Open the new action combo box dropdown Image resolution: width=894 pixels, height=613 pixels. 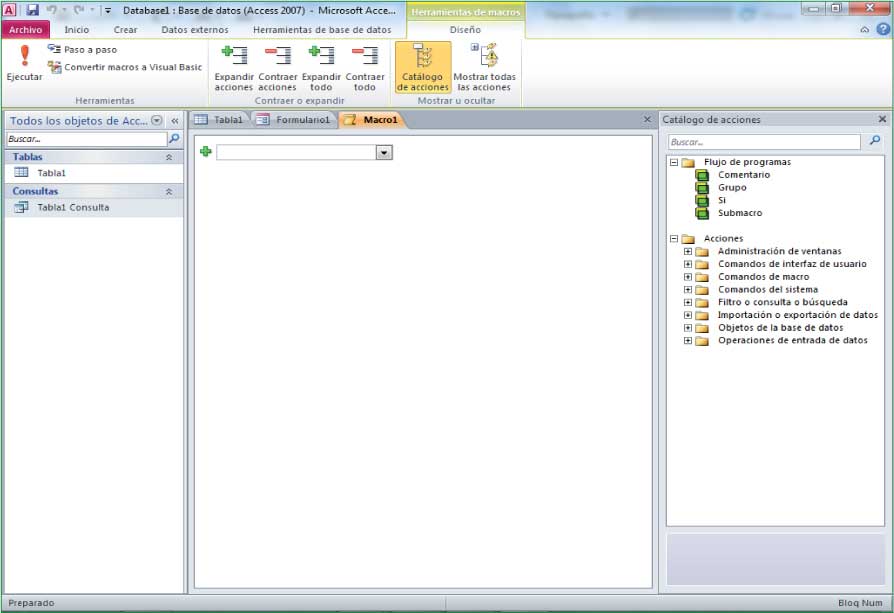tap(384, 152)
